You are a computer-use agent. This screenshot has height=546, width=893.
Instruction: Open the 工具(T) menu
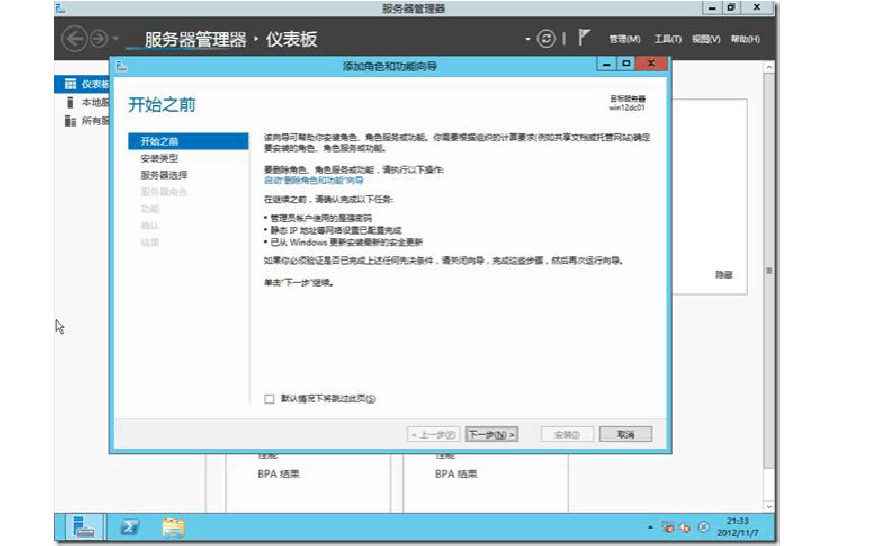667,39
